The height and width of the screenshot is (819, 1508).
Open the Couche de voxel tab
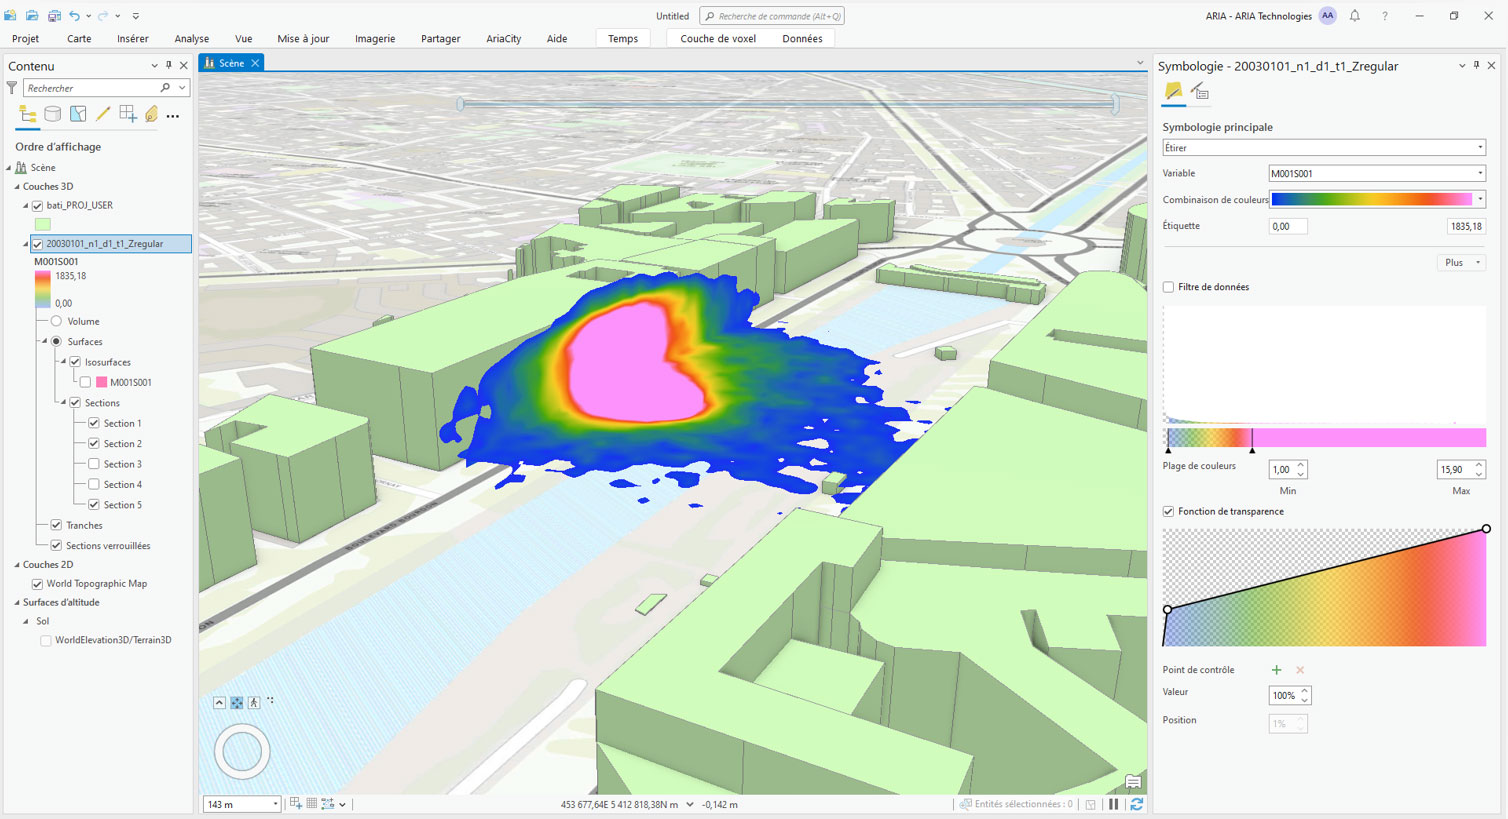tap(718, 39)
